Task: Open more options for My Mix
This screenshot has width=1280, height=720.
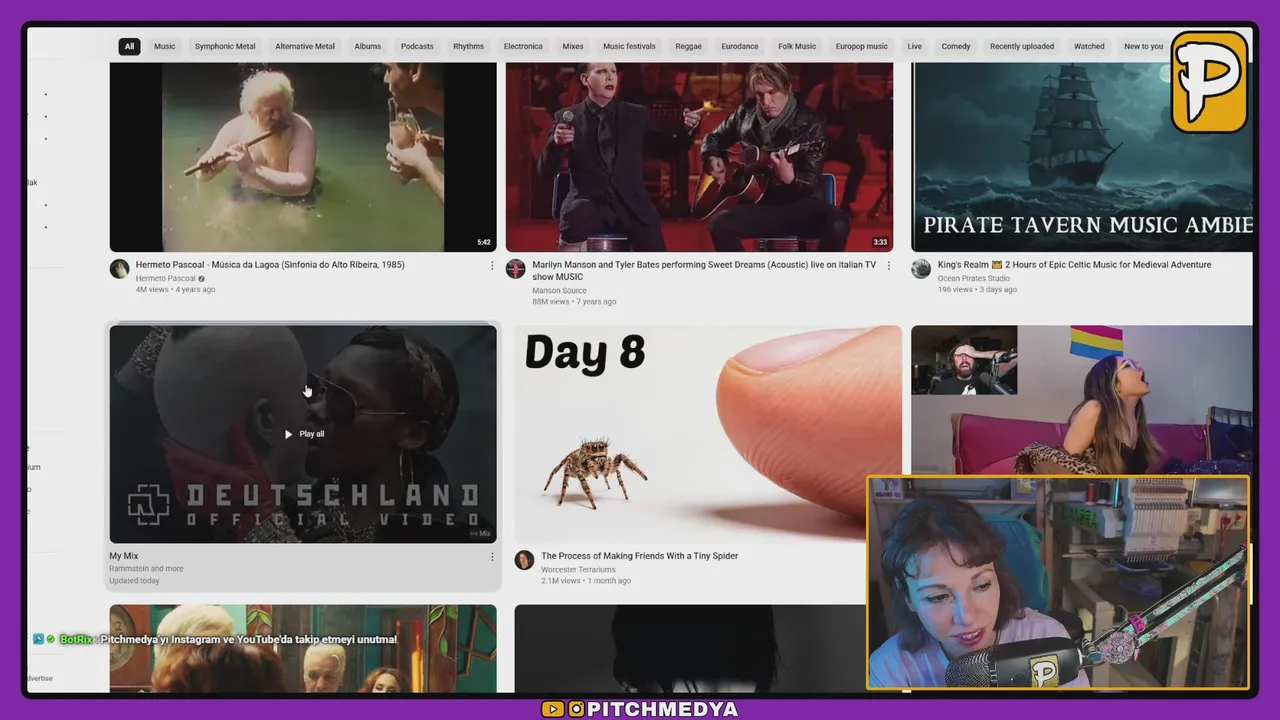Action: pos(492,557)
